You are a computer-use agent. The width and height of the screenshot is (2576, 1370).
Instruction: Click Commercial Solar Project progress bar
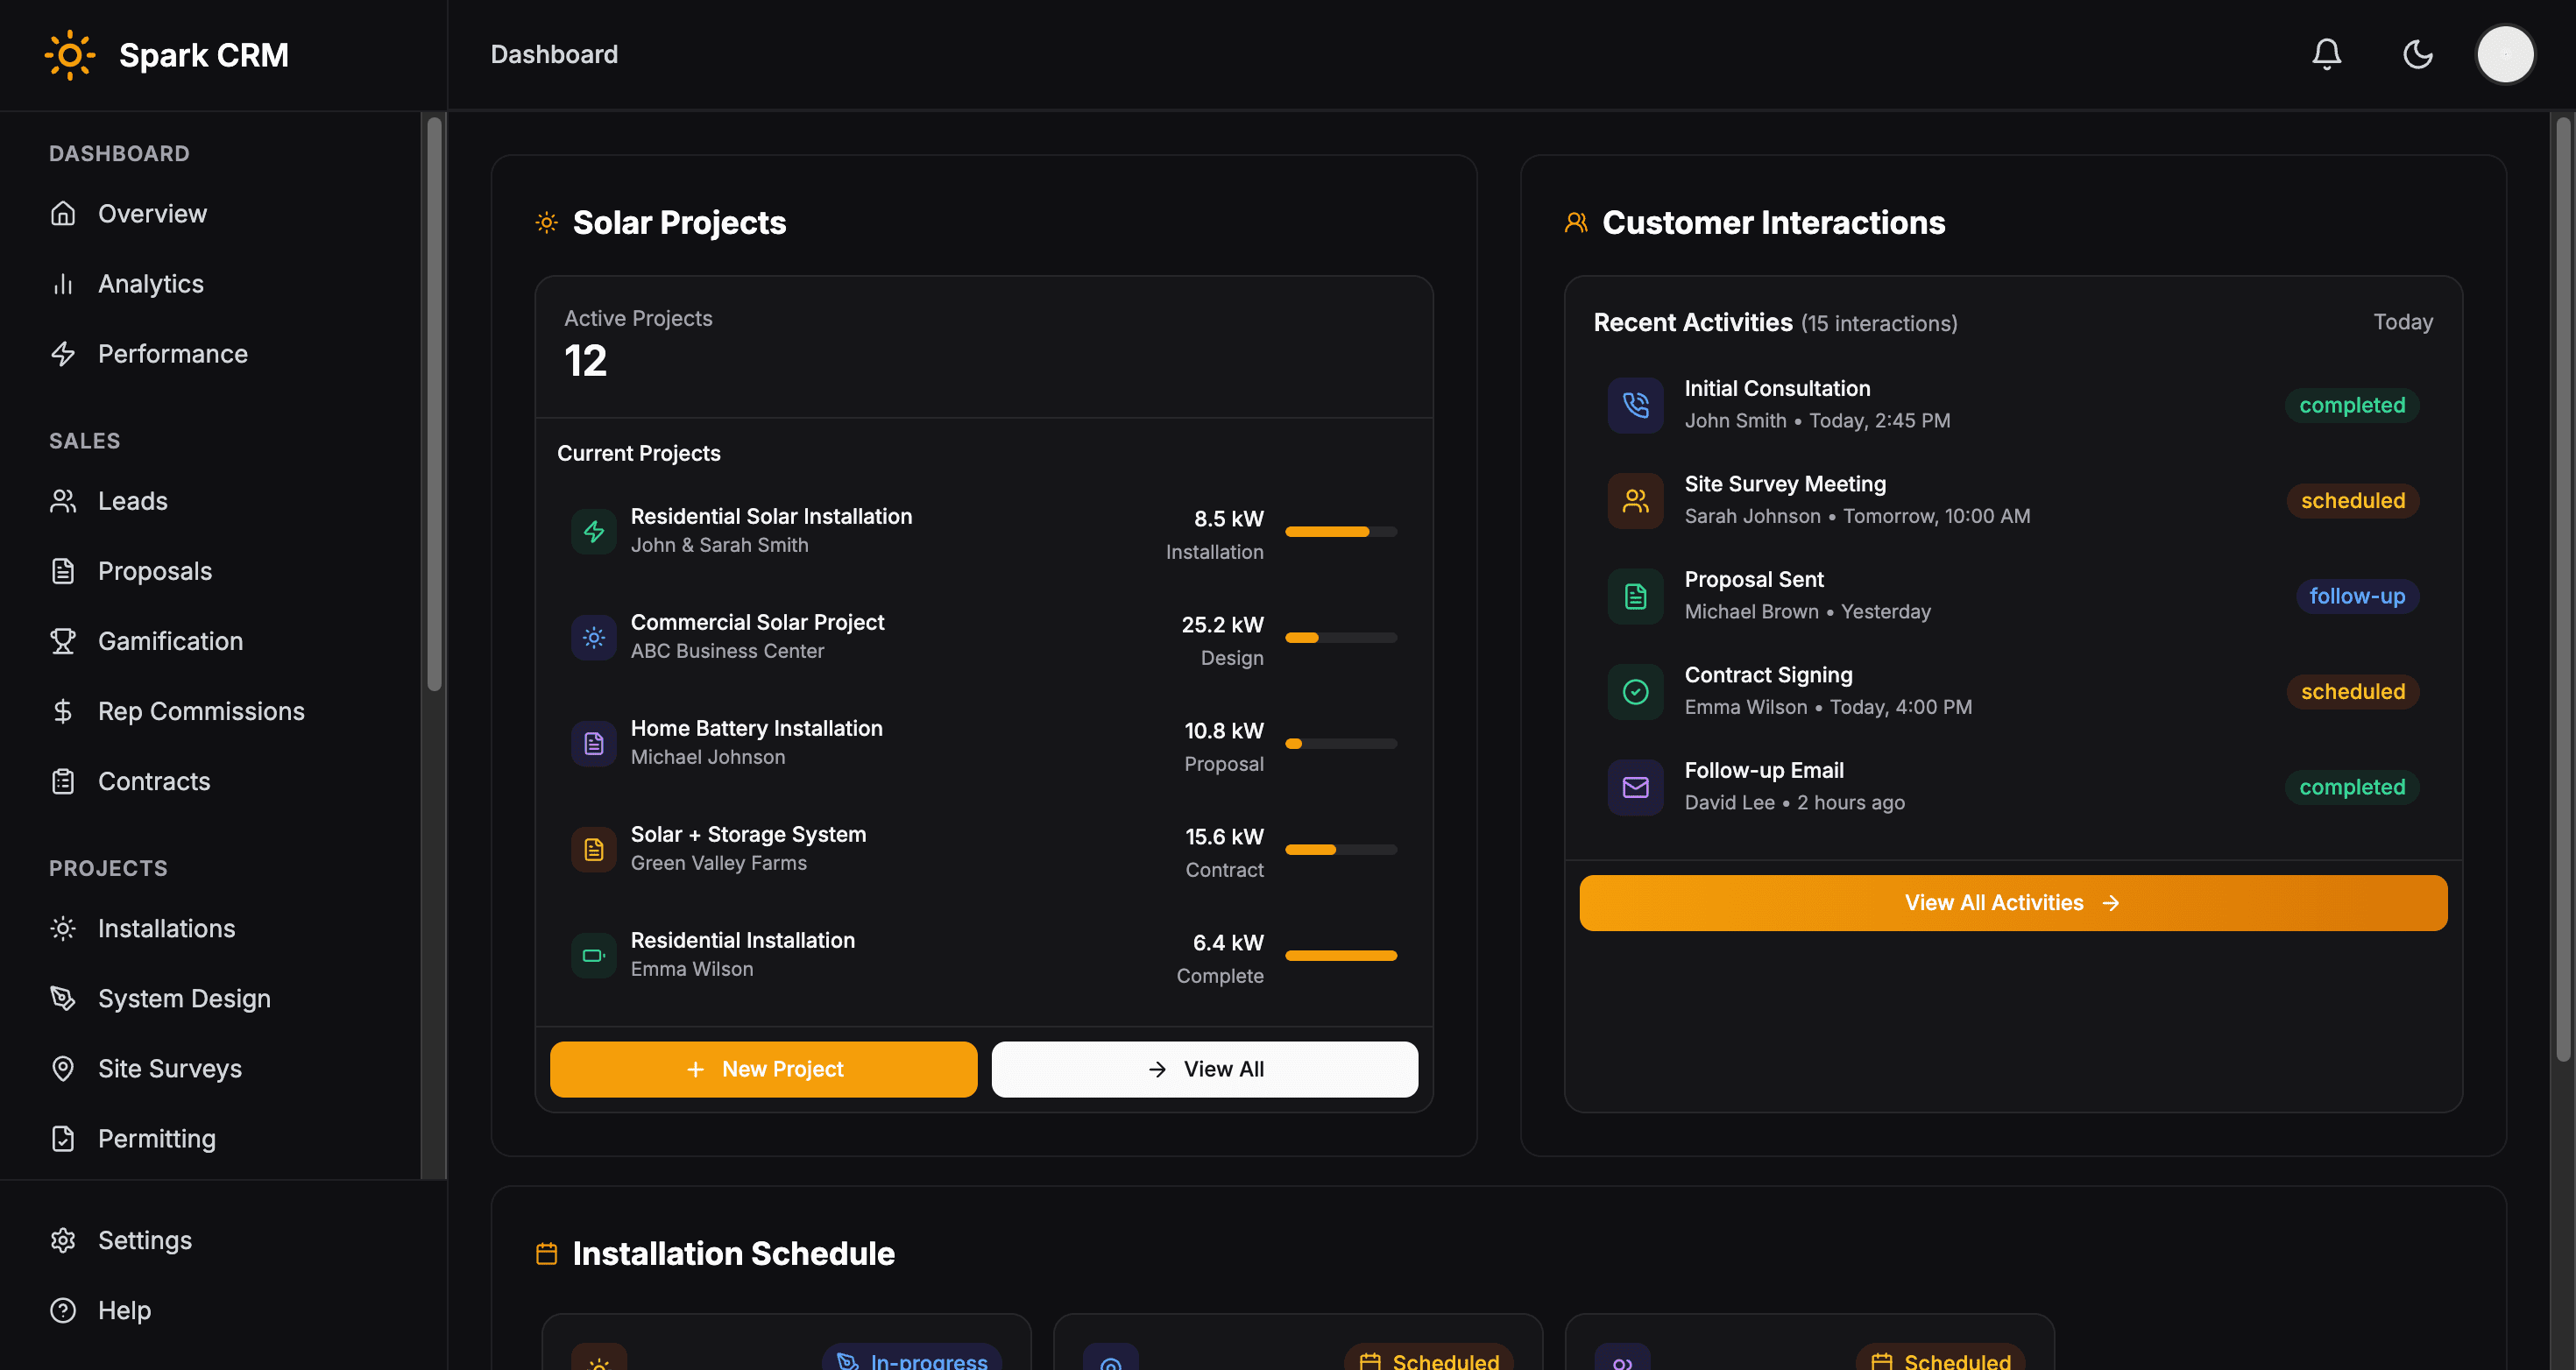[x=1341, y=637]
